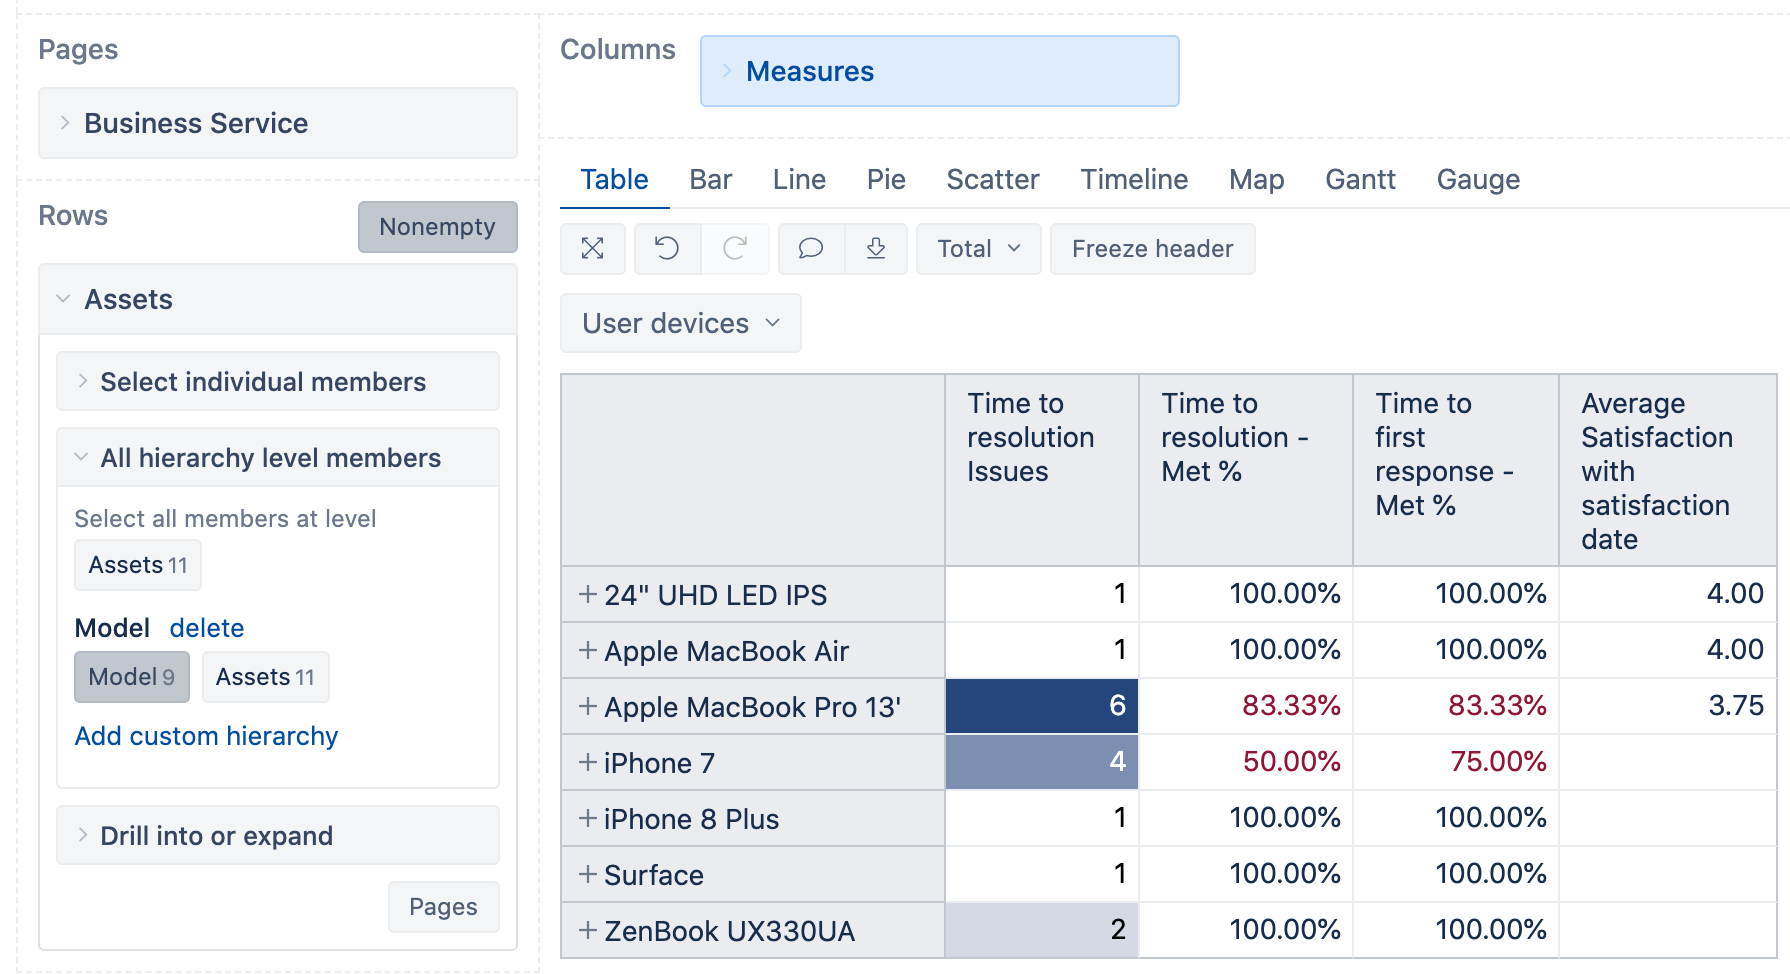This screenshot has width=1790, height=974.
Task: Click the export download icon
Action: pyautogui.click(x=876, y=249)
